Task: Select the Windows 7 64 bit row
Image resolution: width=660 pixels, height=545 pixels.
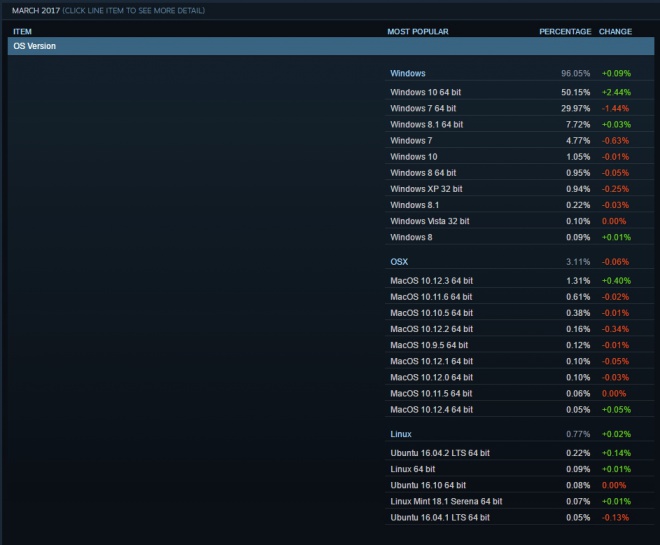Action: (x=519, y=108)
